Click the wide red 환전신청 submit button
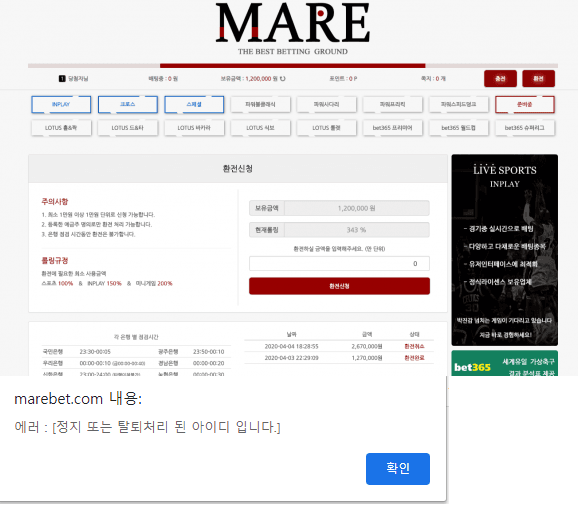 tap(339, 286)
